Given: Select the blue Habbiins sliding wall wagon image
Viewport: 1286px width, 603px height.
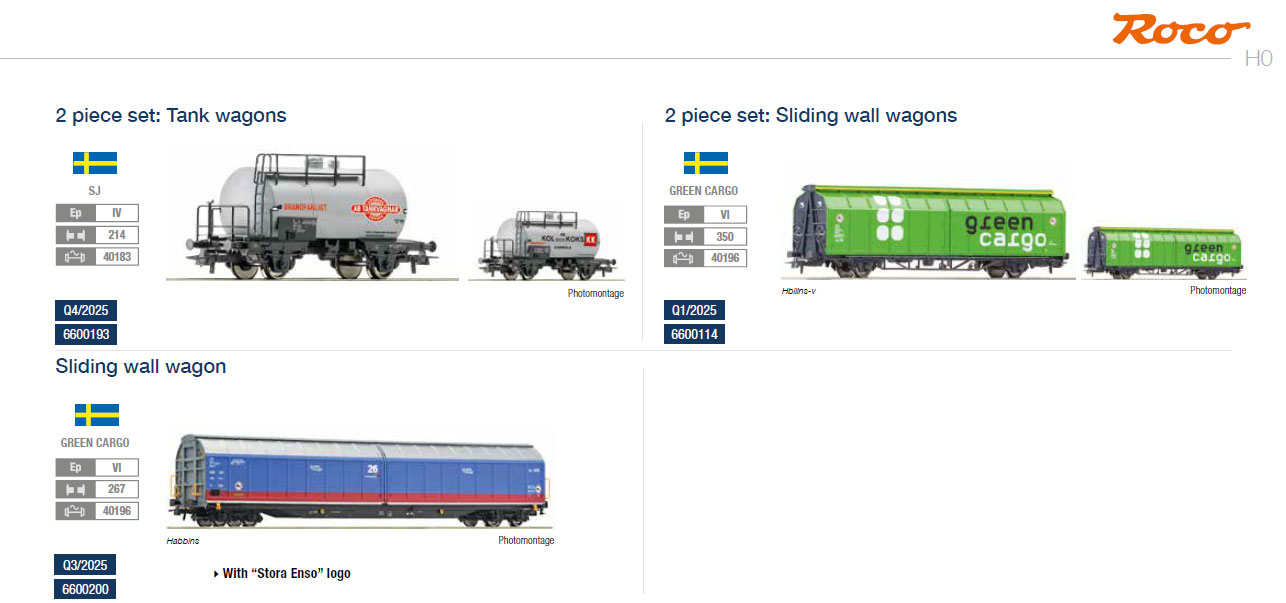Looking at the screenshot, I should coord(360,481).
